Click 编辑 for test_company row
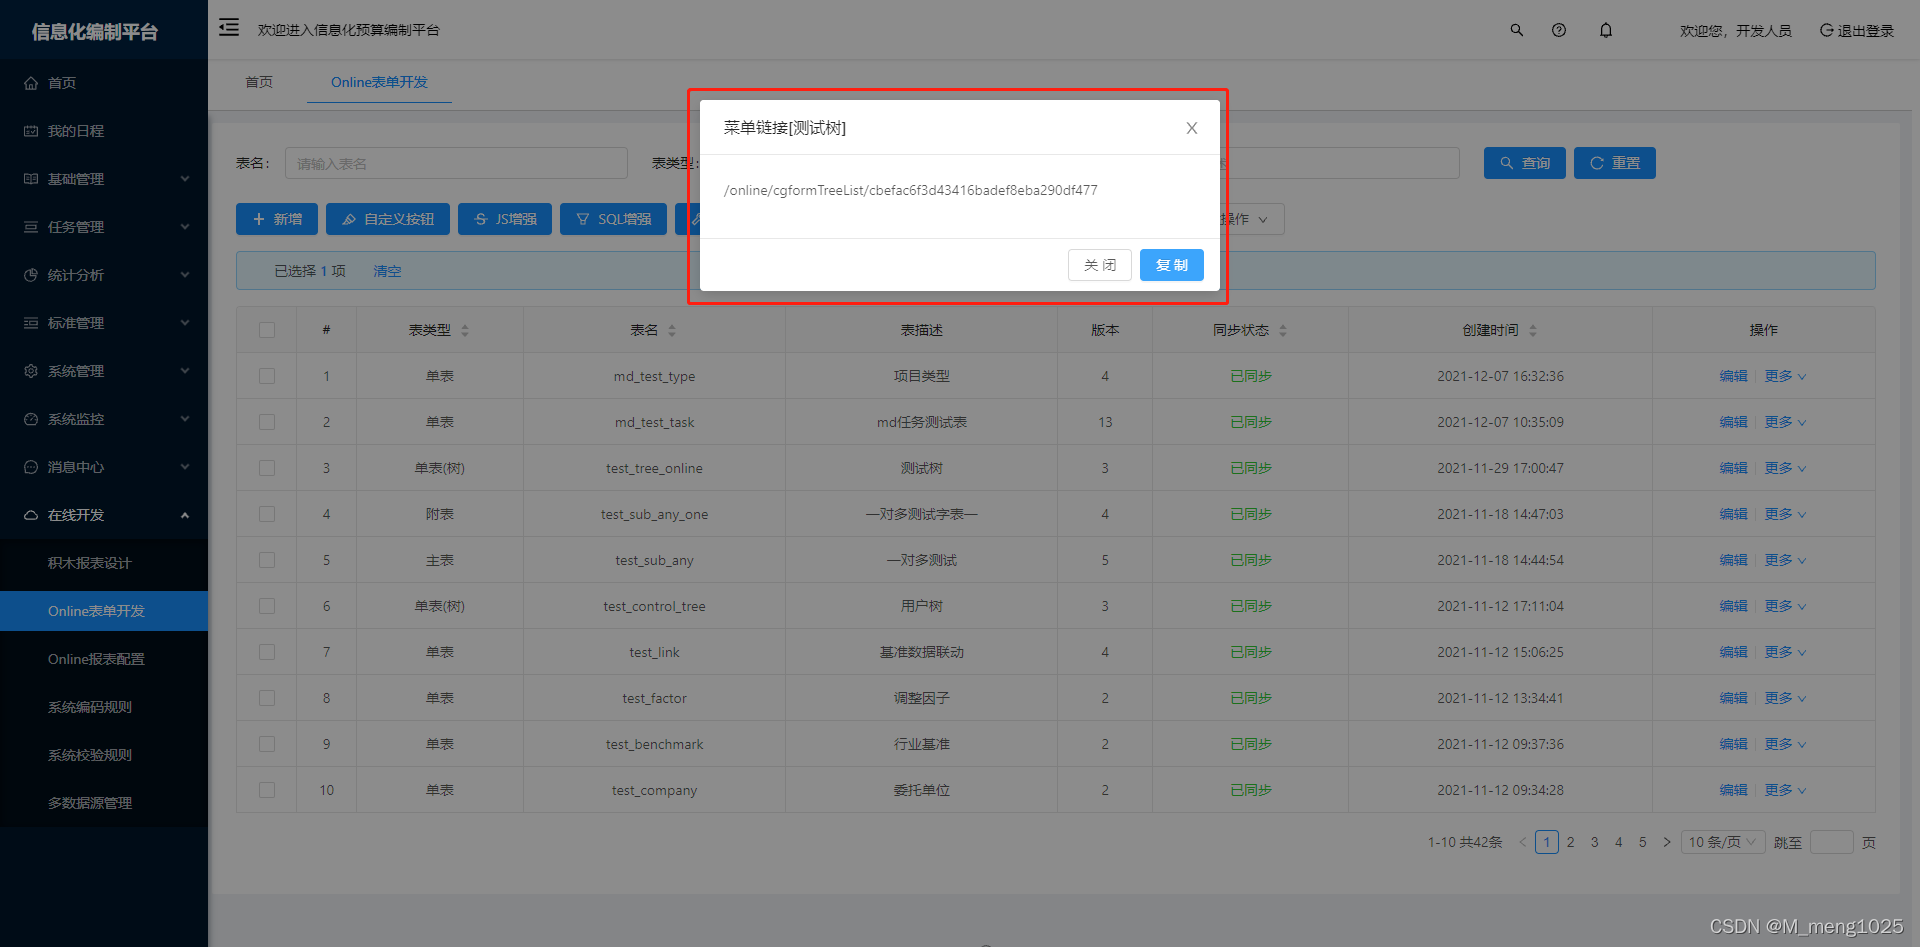The width and height of the screenshot is (1920, 947). (x=1733, y=790)
